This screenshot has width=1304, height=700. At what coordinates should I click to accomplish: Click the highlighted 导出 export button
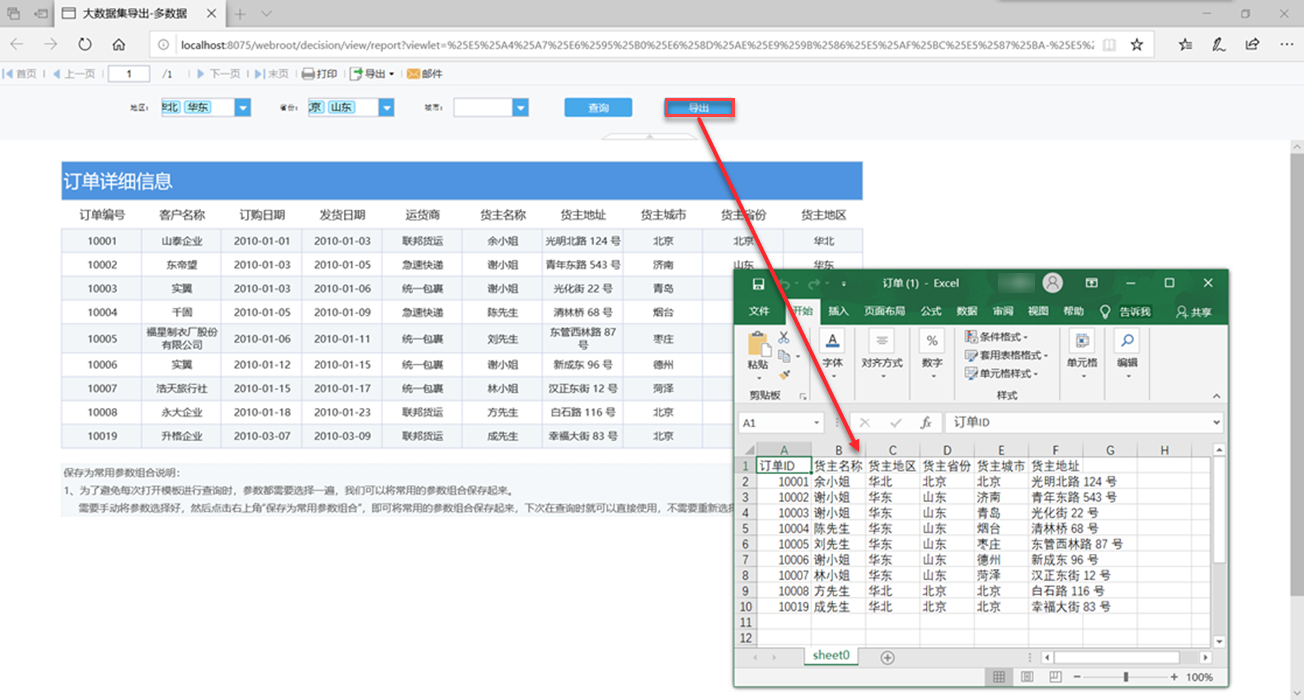point(699,108)
